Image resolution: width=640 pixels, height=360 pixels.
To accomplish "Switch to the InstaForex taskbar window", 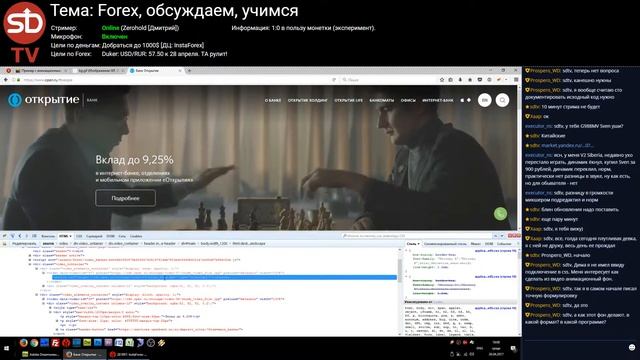I will [128, 354].
